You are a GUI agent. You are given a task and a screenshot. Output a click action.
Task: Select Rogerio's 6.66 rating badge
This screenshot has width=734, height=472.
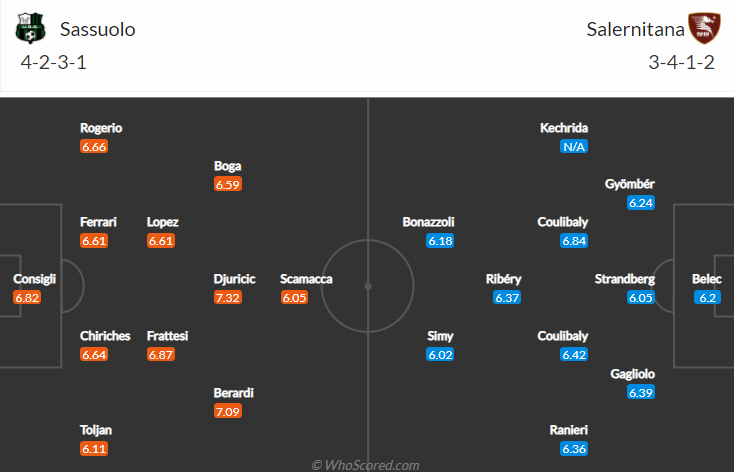[x=94, y=147]
